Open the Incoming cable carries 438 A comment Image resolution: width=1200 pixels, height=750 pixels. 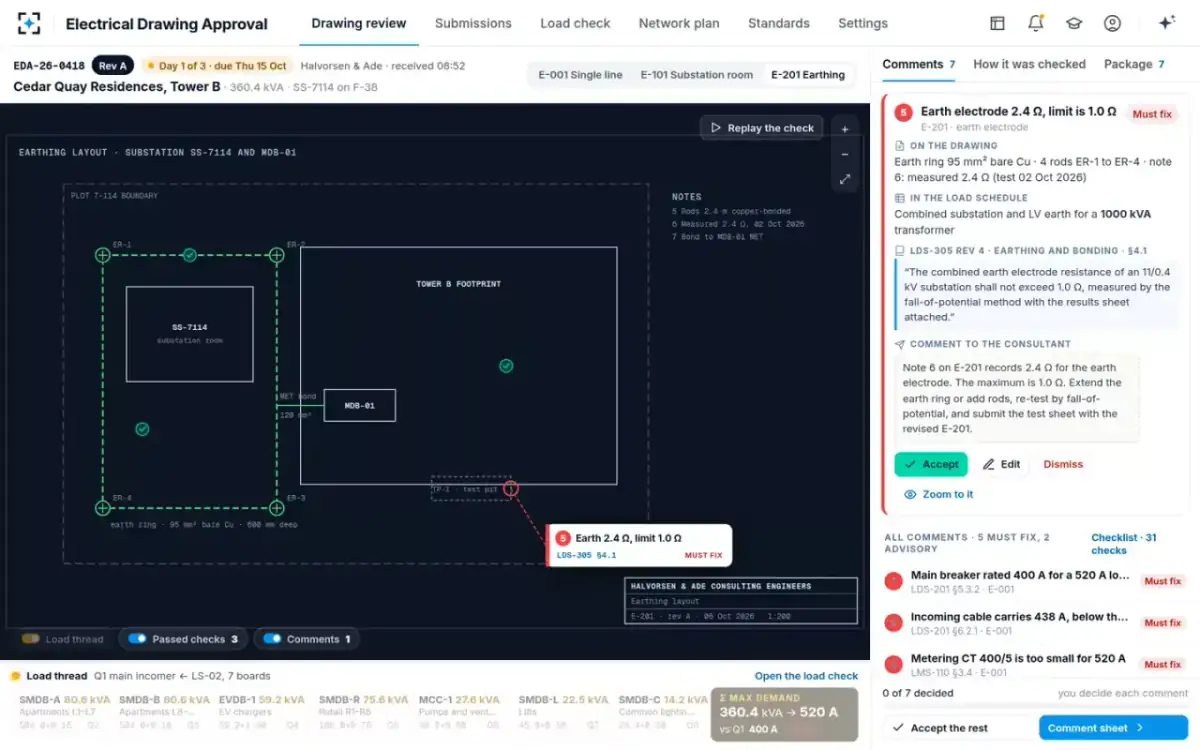1034,623
